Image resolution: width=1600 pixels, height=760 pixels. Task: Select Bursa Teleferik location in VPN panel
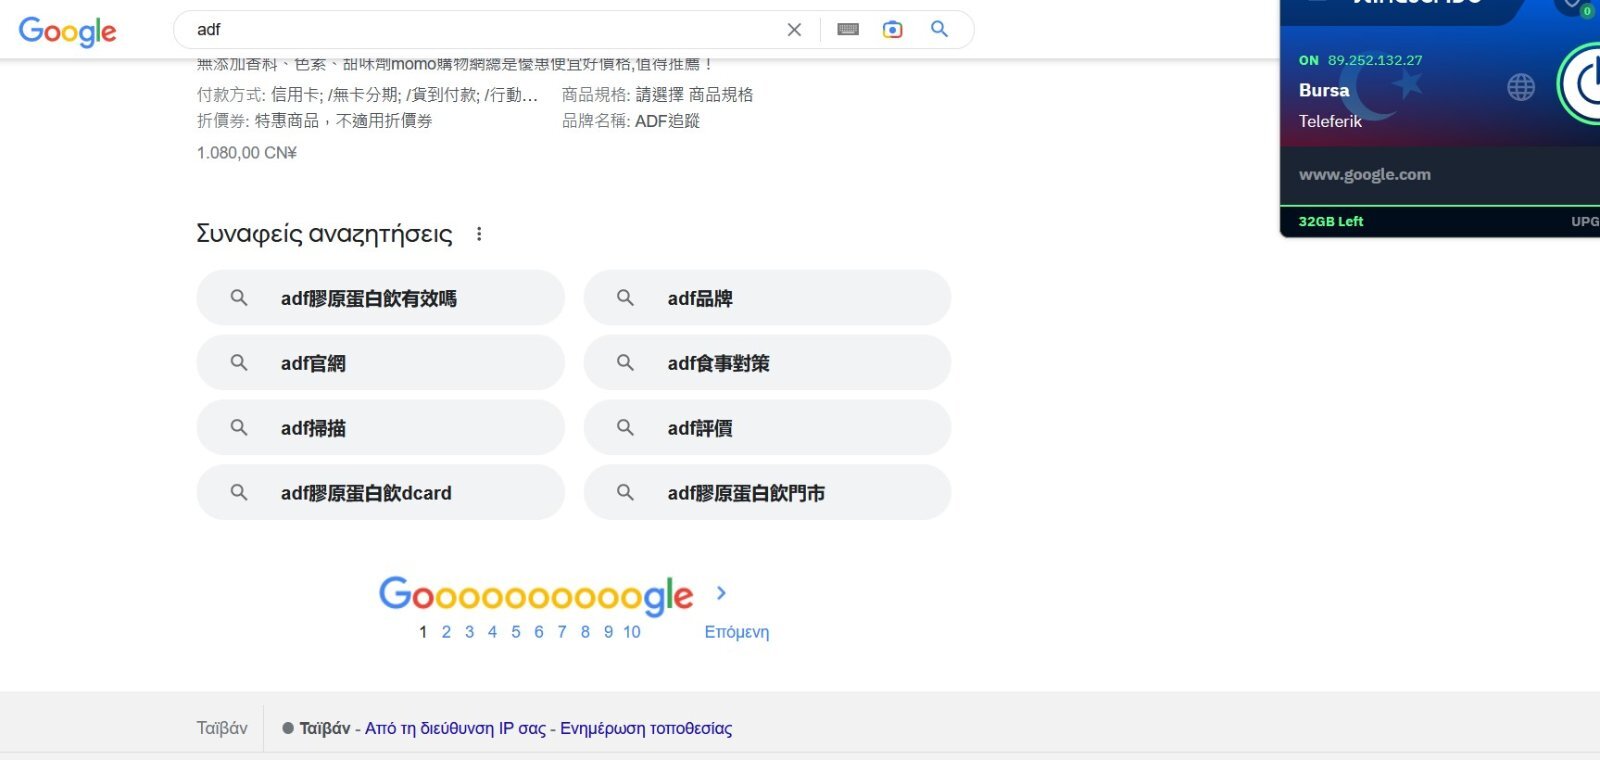[1330, 104]
